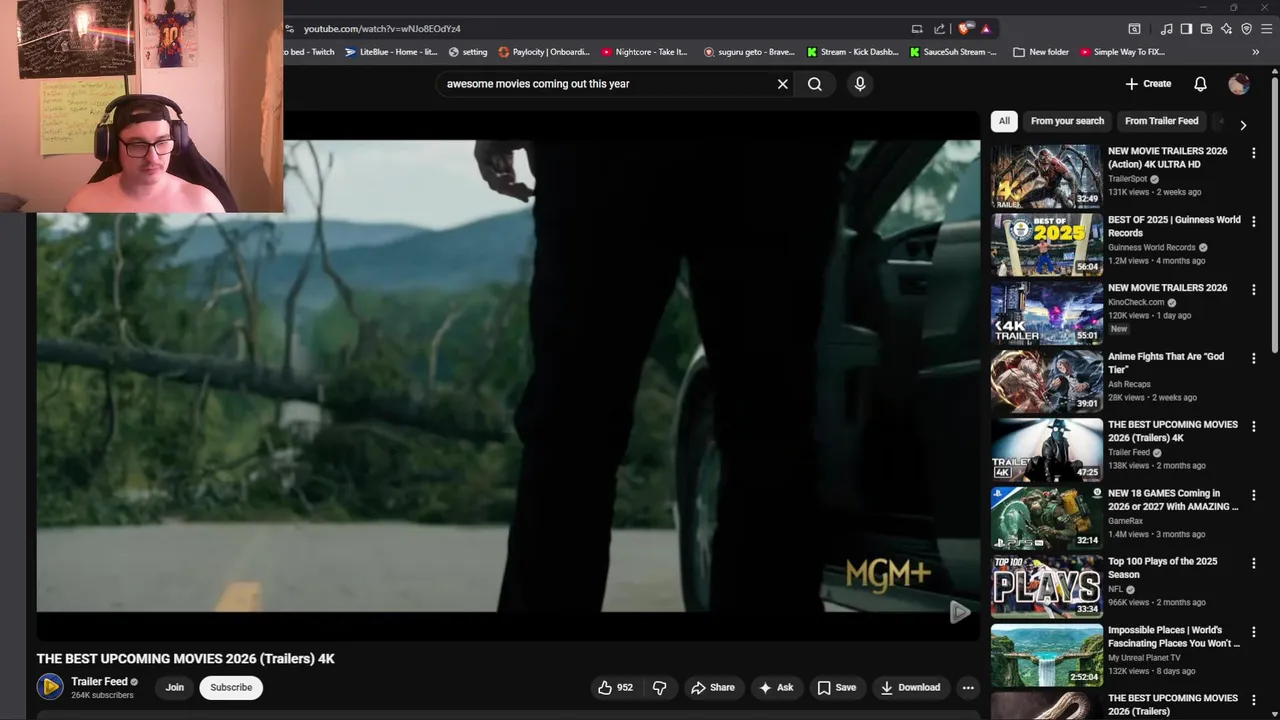Viewport: 1280px width, 720px height.
Task: Open BEST OF 2025 Guinness thumbnail
Action: tap(1047, 245)
